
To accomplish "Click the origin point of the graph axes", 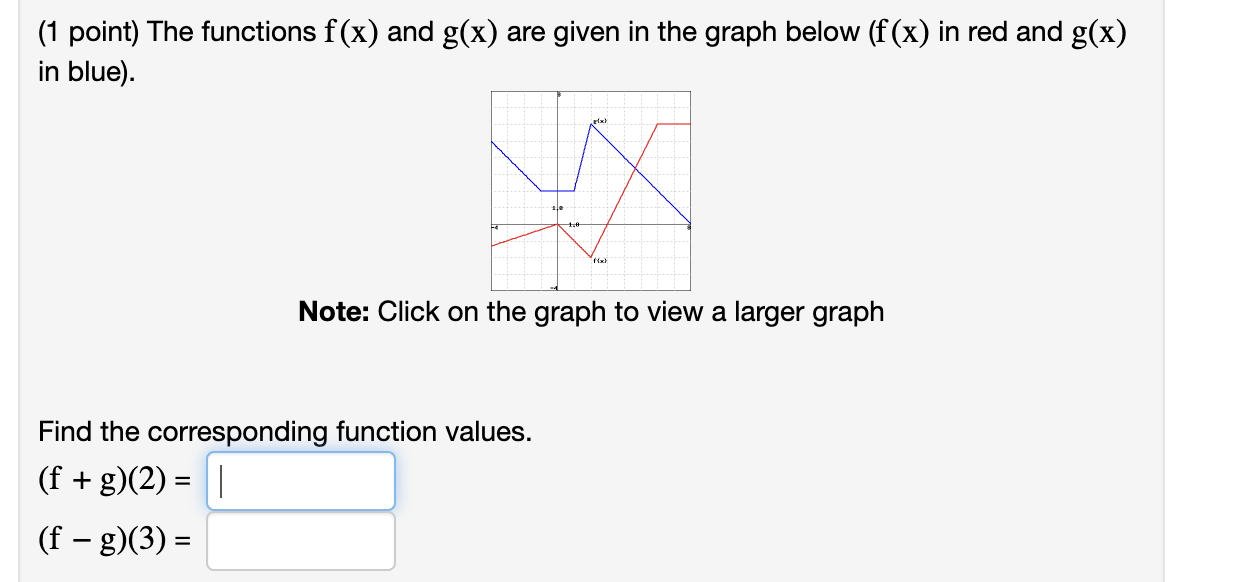I will (557, 224).
